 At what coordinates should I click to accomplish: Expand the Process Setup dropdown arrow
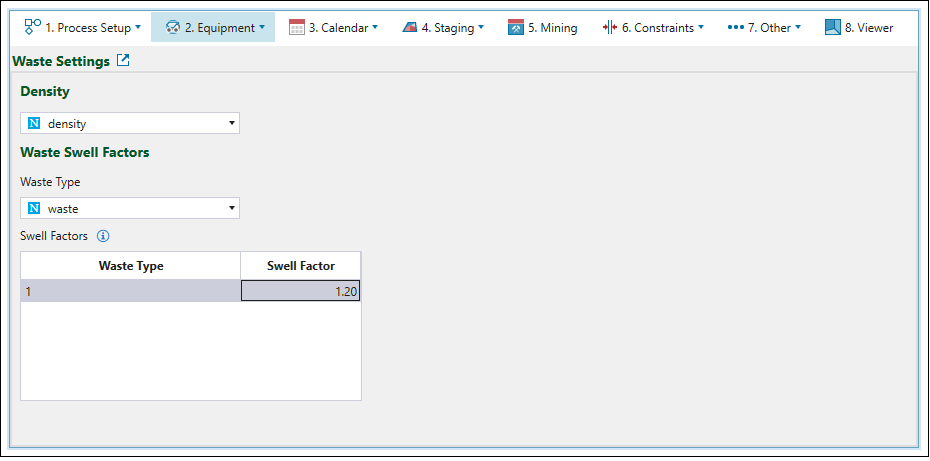point(138,27)
